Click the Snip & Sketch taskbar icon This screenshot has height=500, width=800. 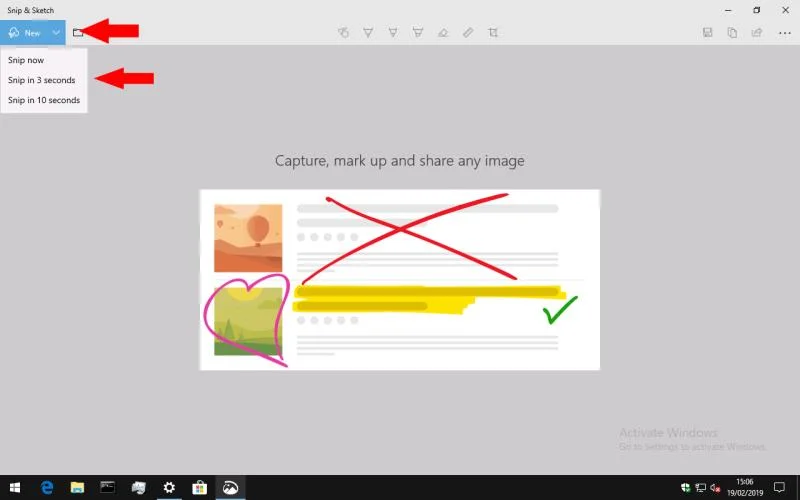pyautogui.click(x=230, y=488)
